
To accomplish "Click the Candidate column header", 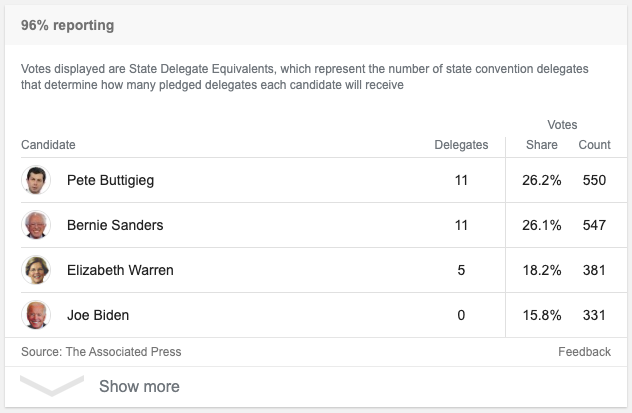I will [x=48, y=145].
